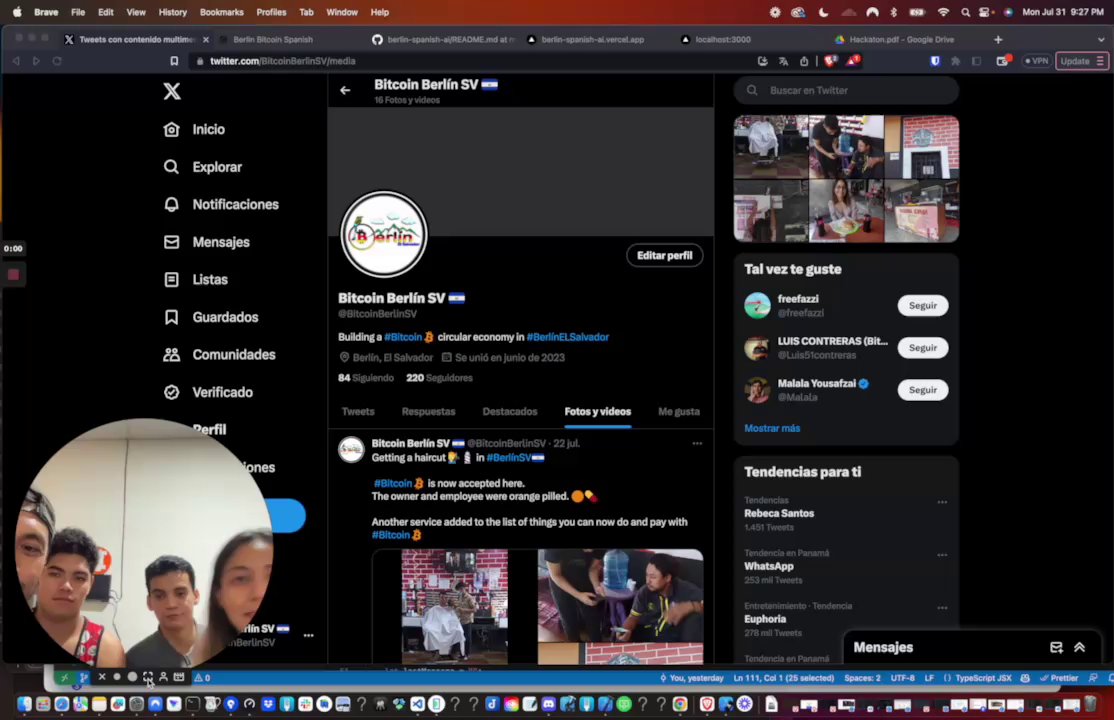Viewport: 1114px width, 720px height.
Task: Switch to the Tweets tab
Action: 358,412
